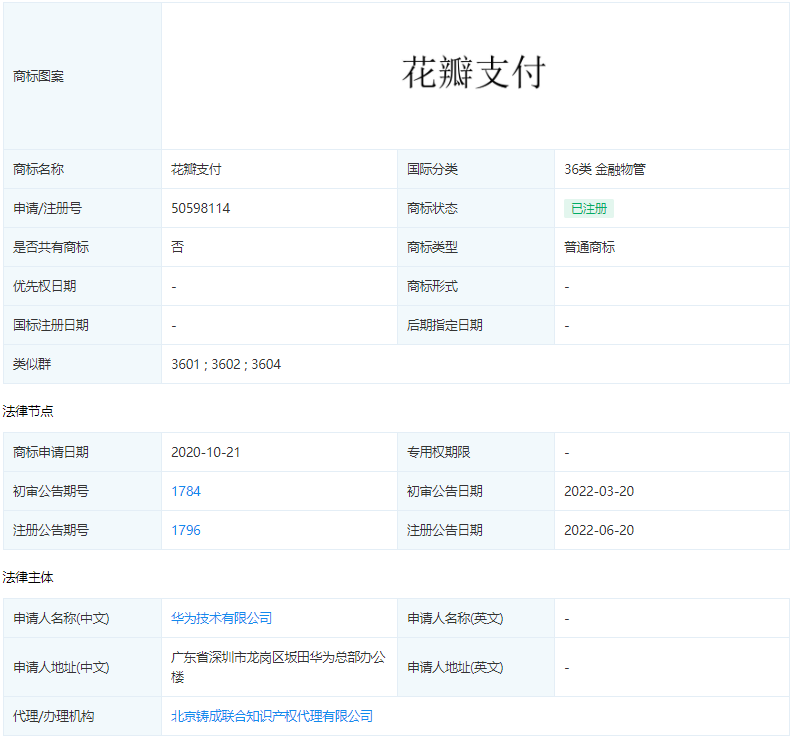This screenshot has height=739, width=792.
Task: Open initial announcement issue 1784 link
Action: [x=186, y=491]
